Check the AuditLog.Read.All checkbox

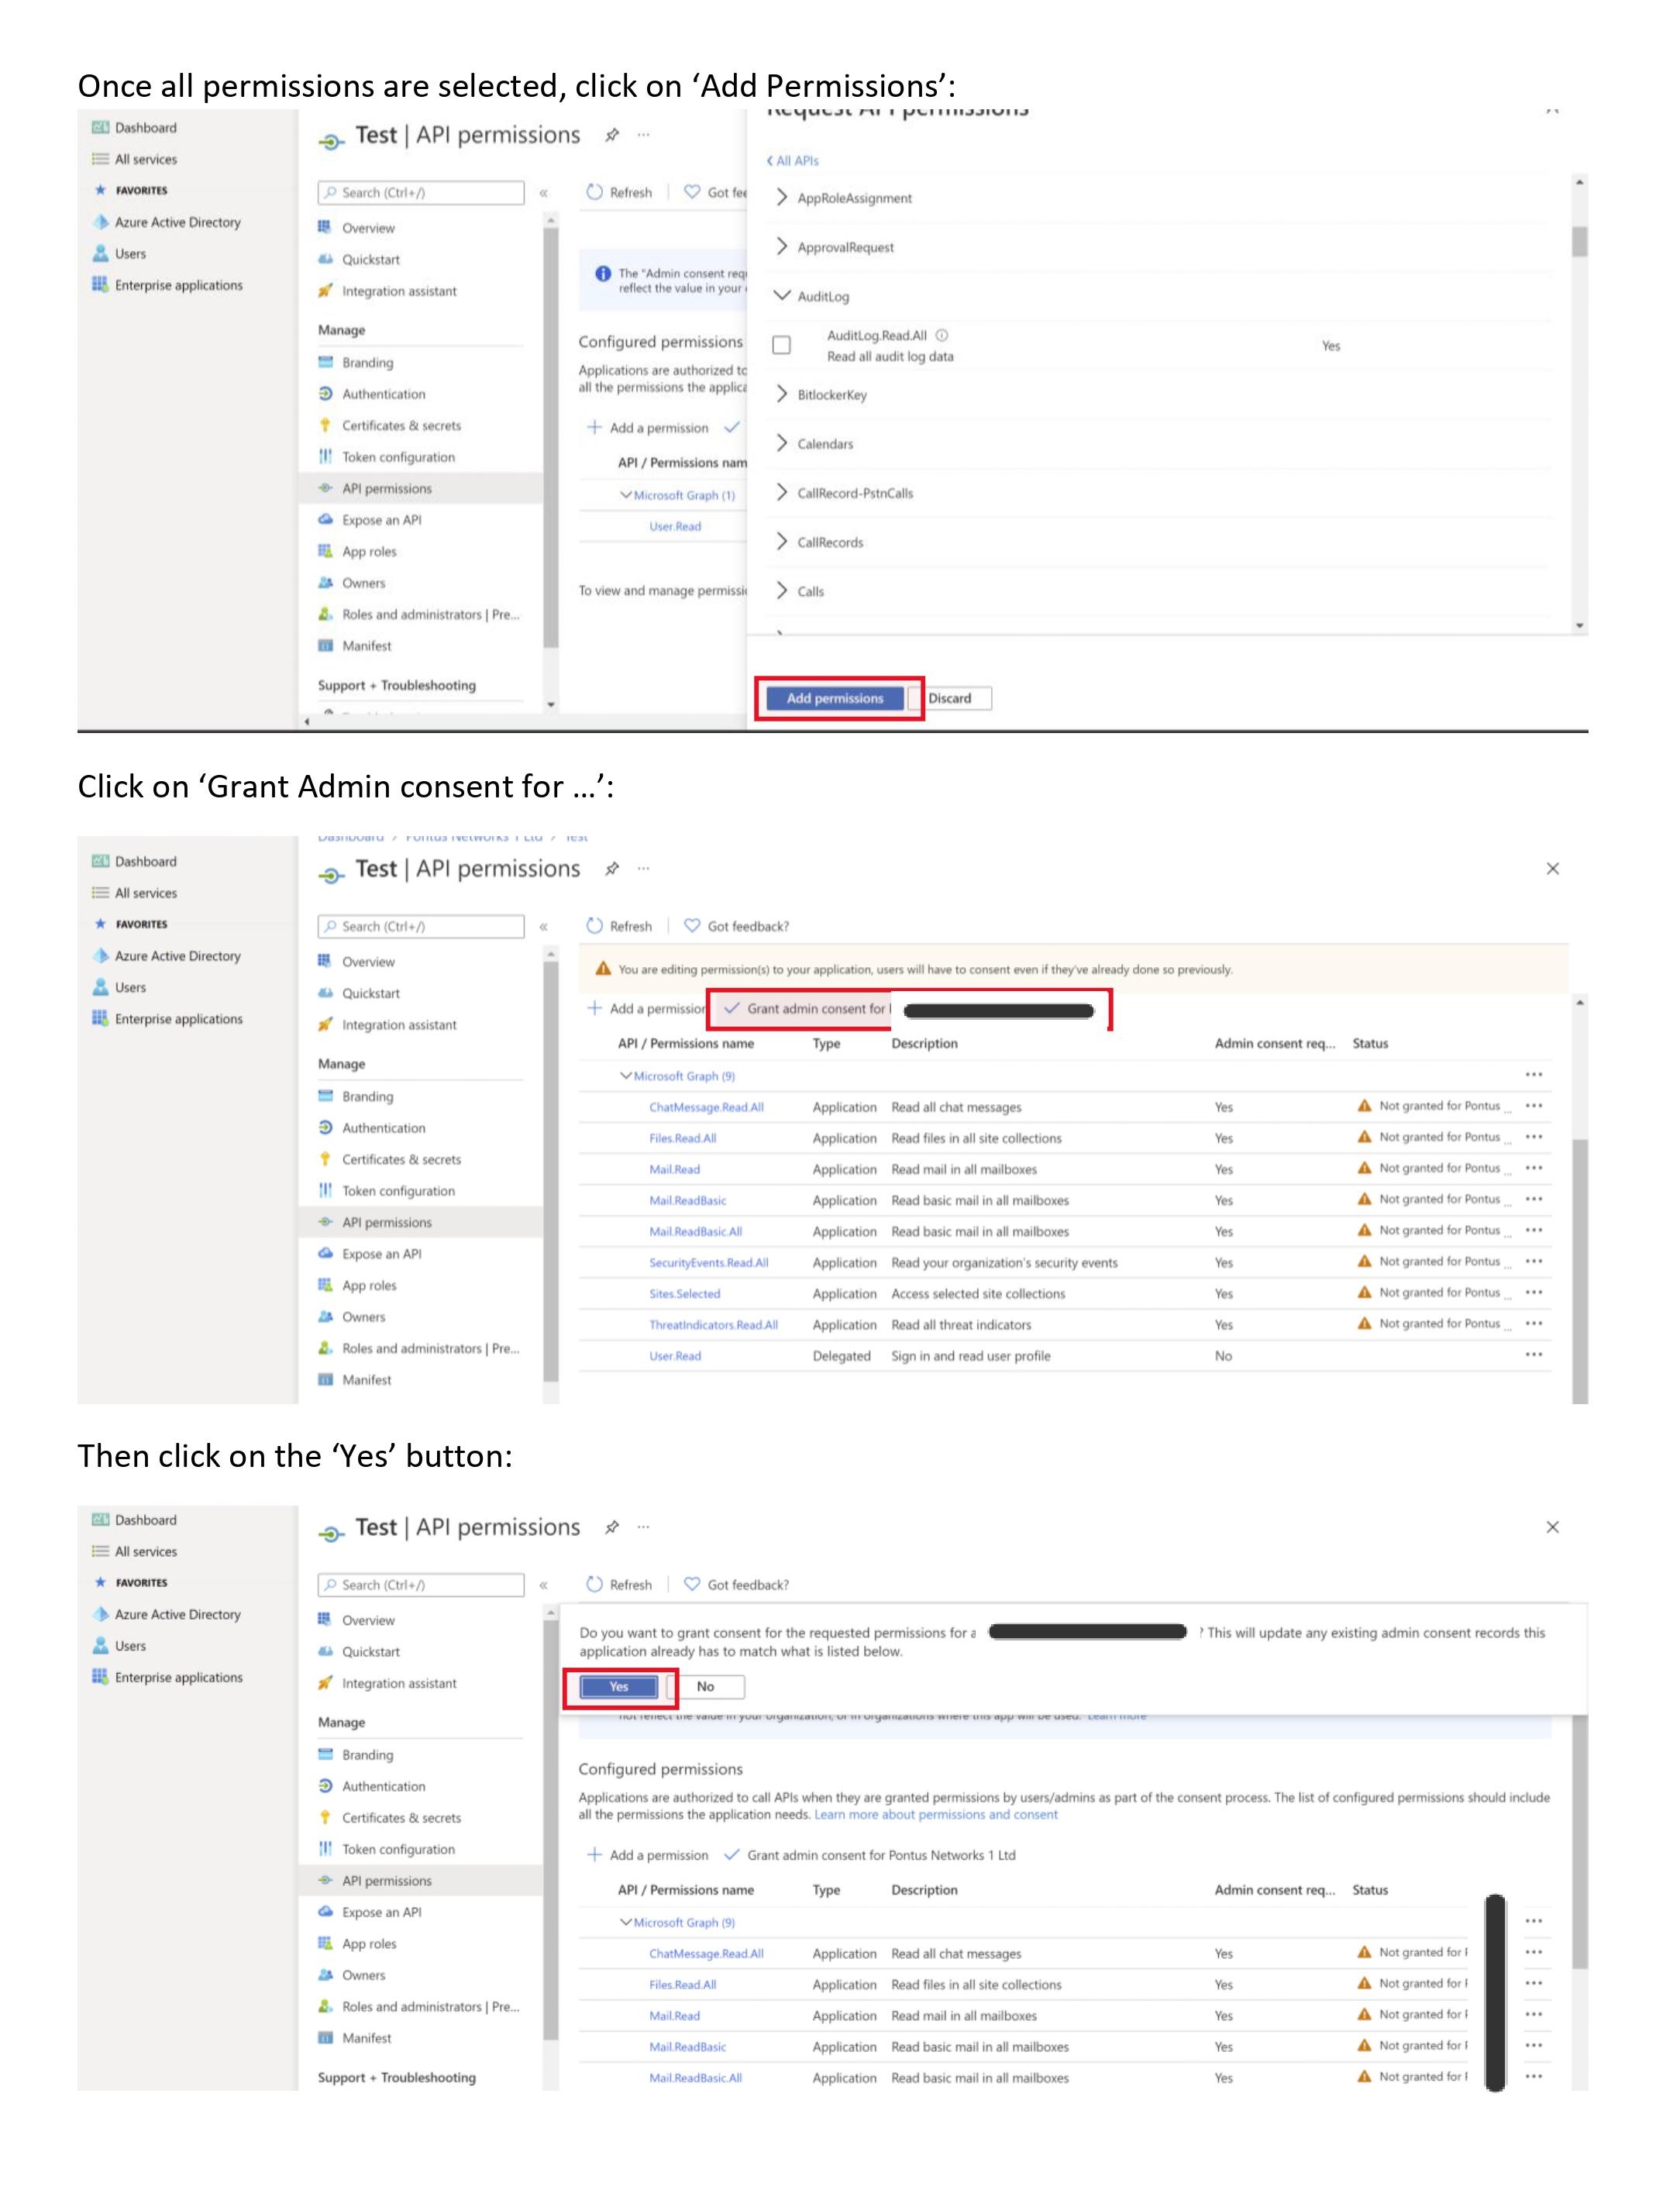coord(782,345)
